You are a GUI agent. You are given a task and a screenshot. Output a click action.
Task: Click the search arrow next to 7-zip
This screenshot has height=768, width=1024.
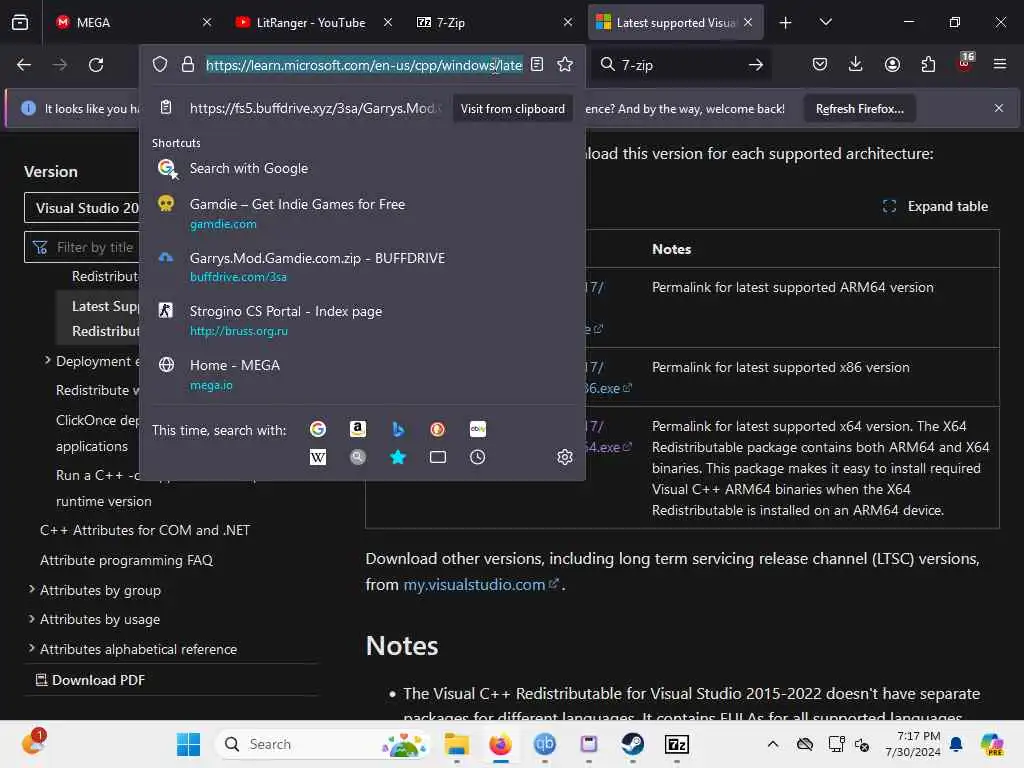(x=756, y=65)
